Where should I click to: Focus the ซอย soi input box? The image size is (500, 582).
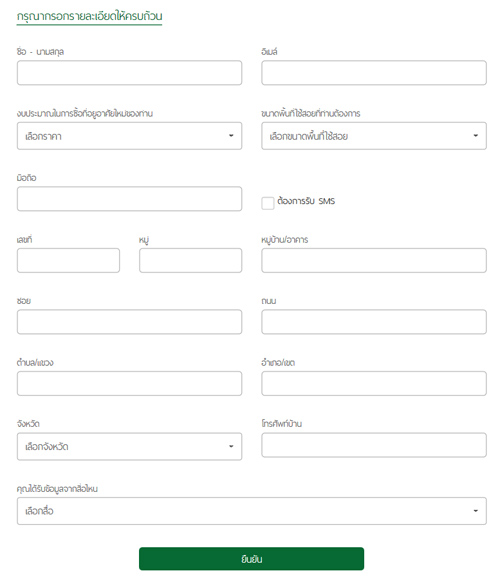pos(129,322)
